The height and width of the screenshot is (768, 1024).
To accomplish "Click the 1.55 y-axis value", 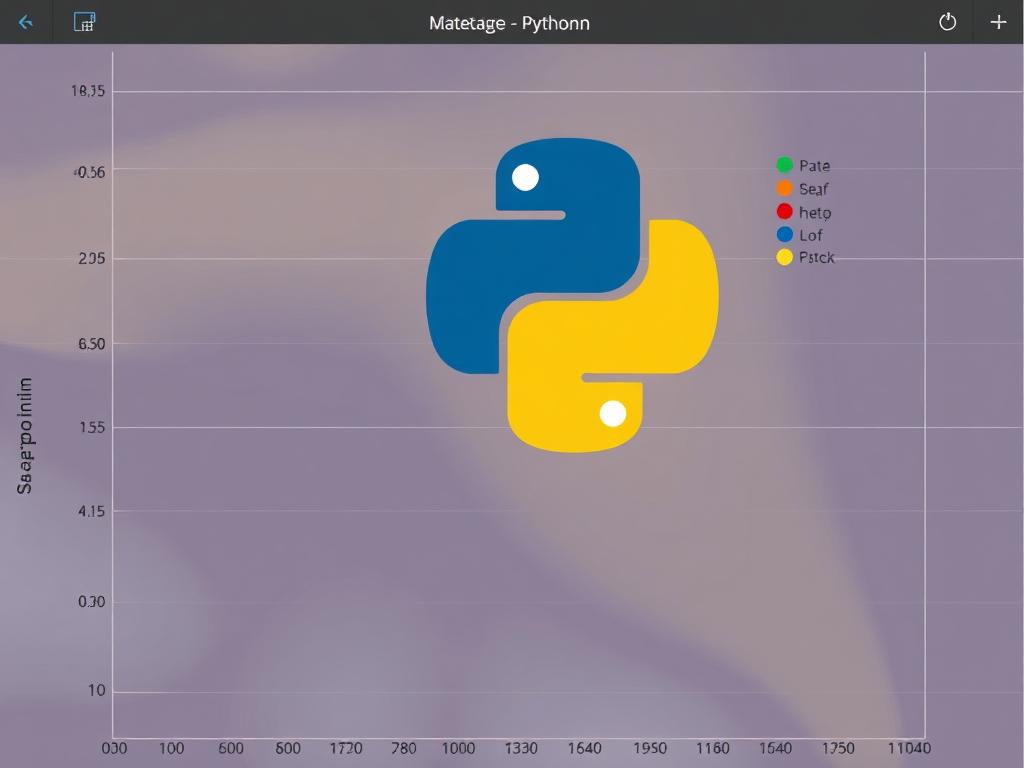I will 91,428.
